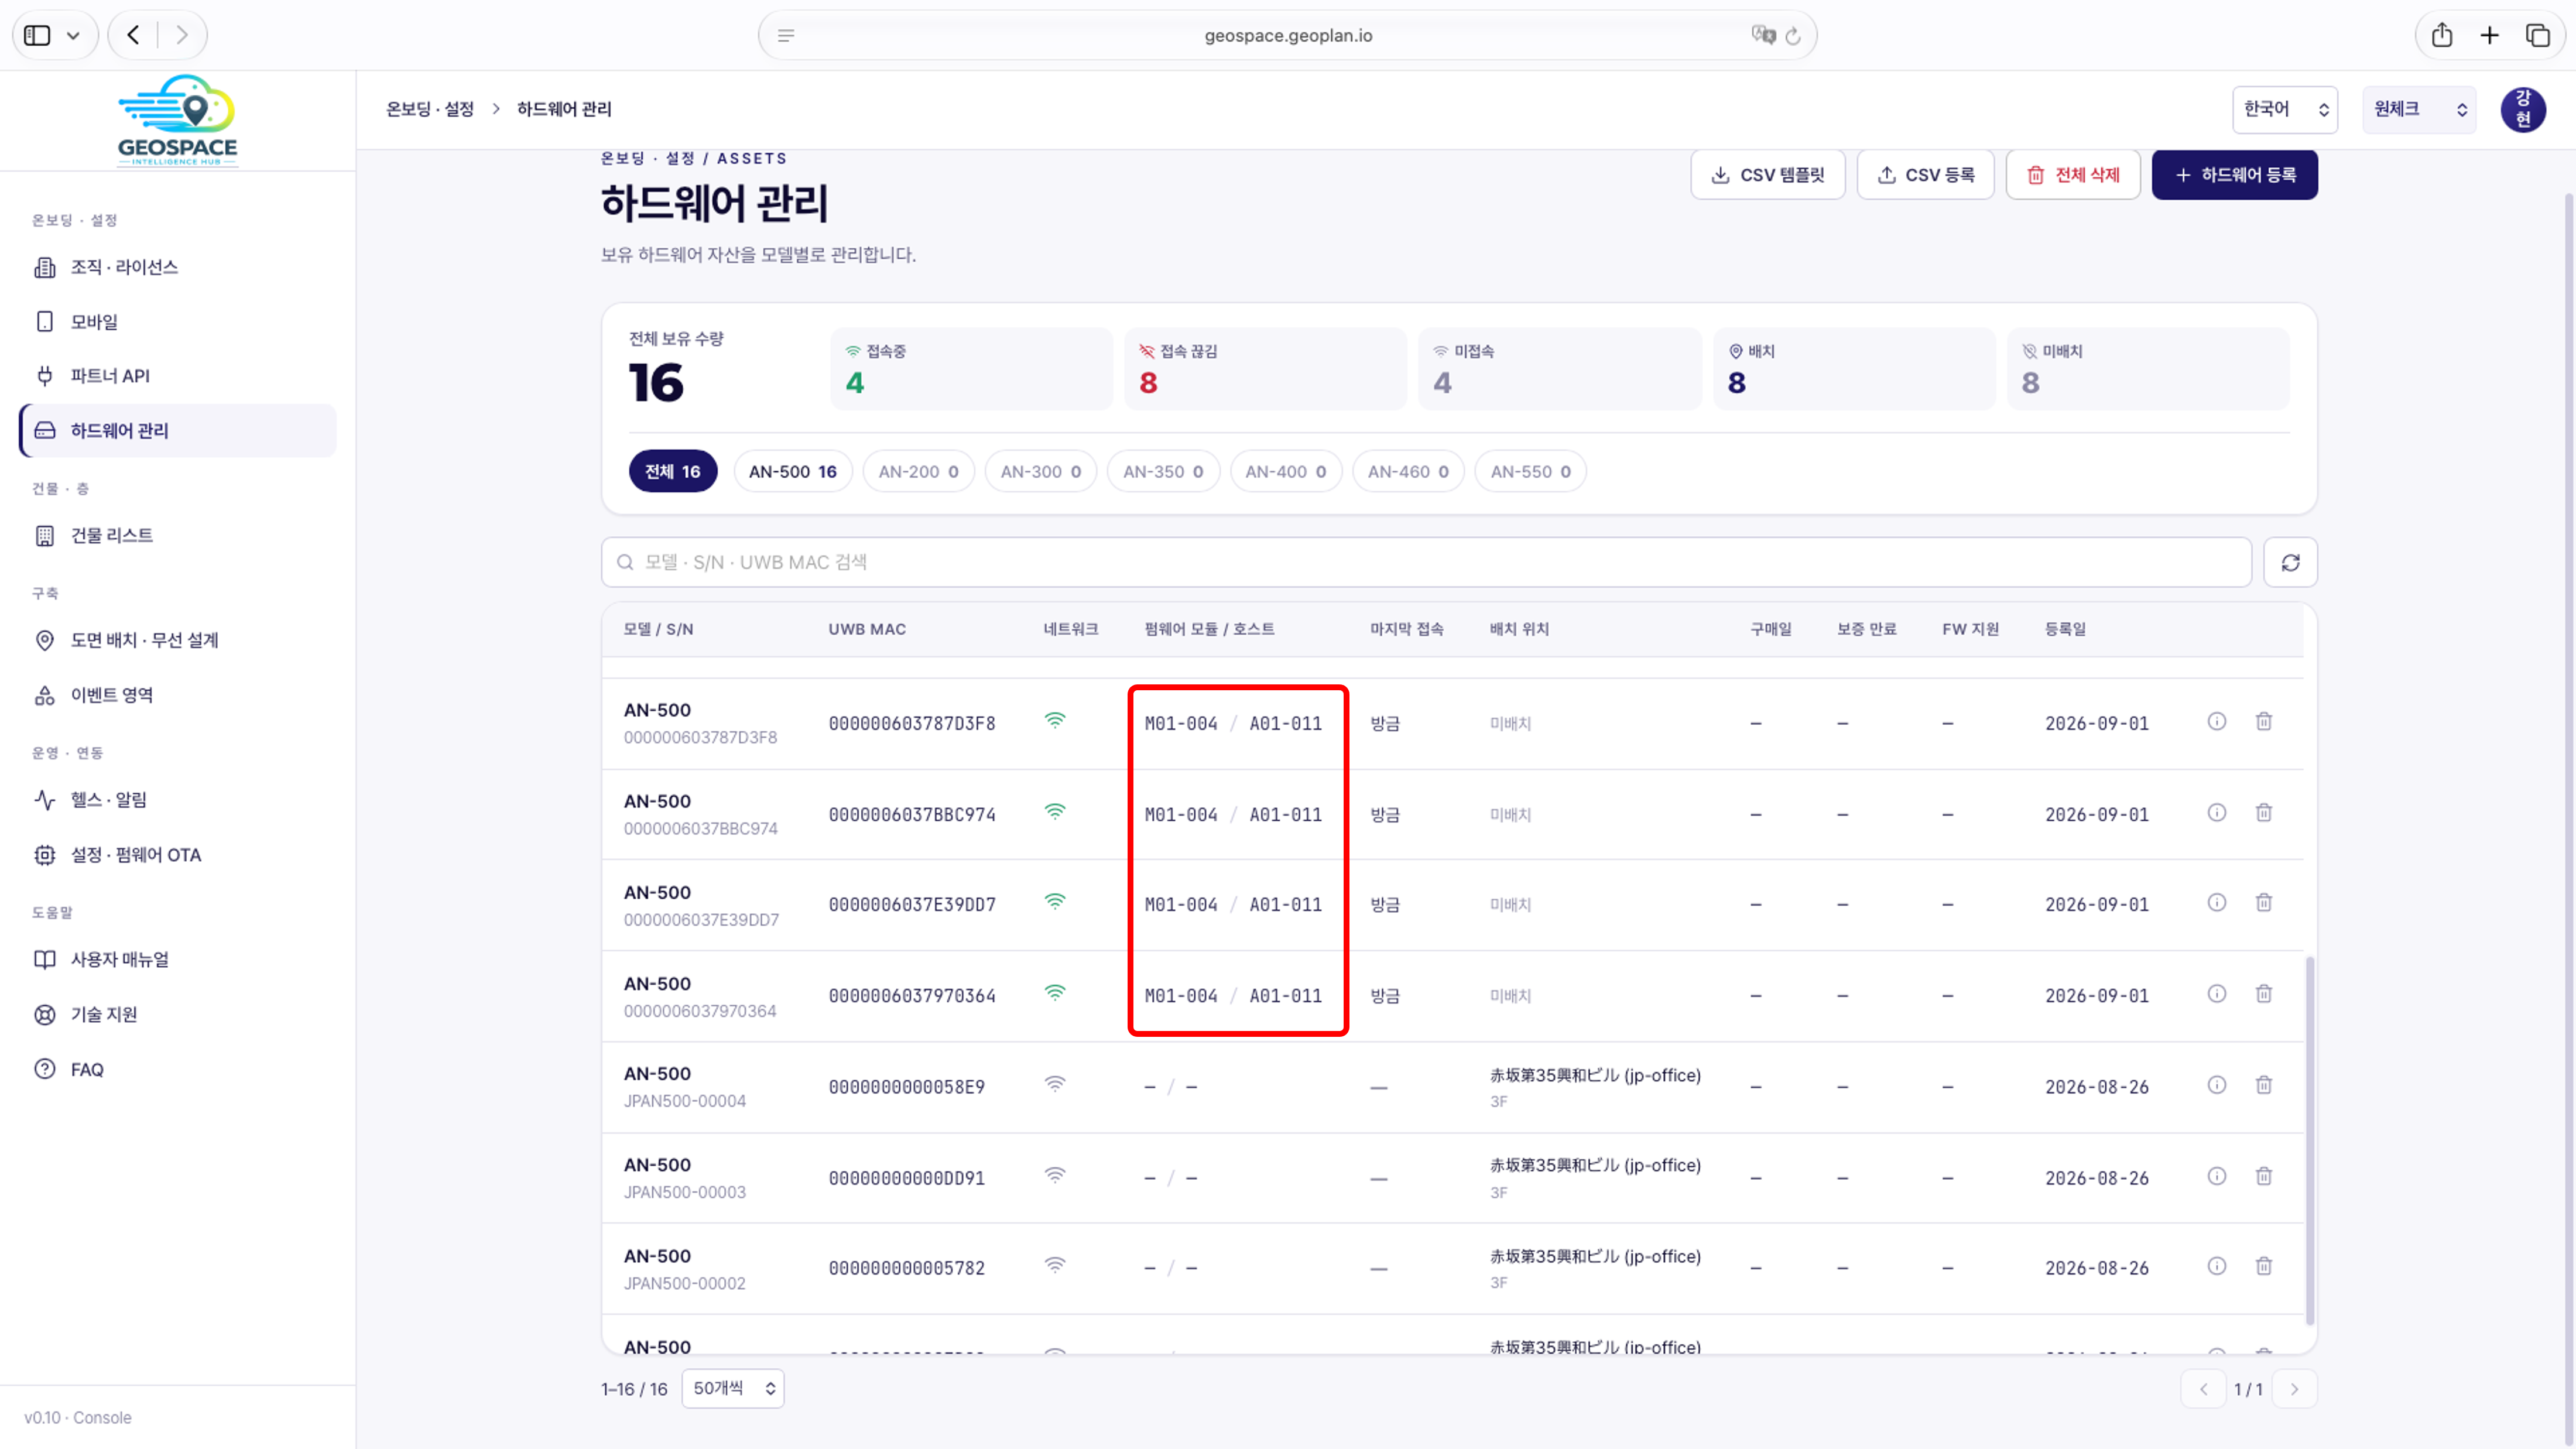Viewport: 2576px width, 1449px height.
Task: Open 기술 지원 in the sidebar
Action: click(x=178, y=1015)
